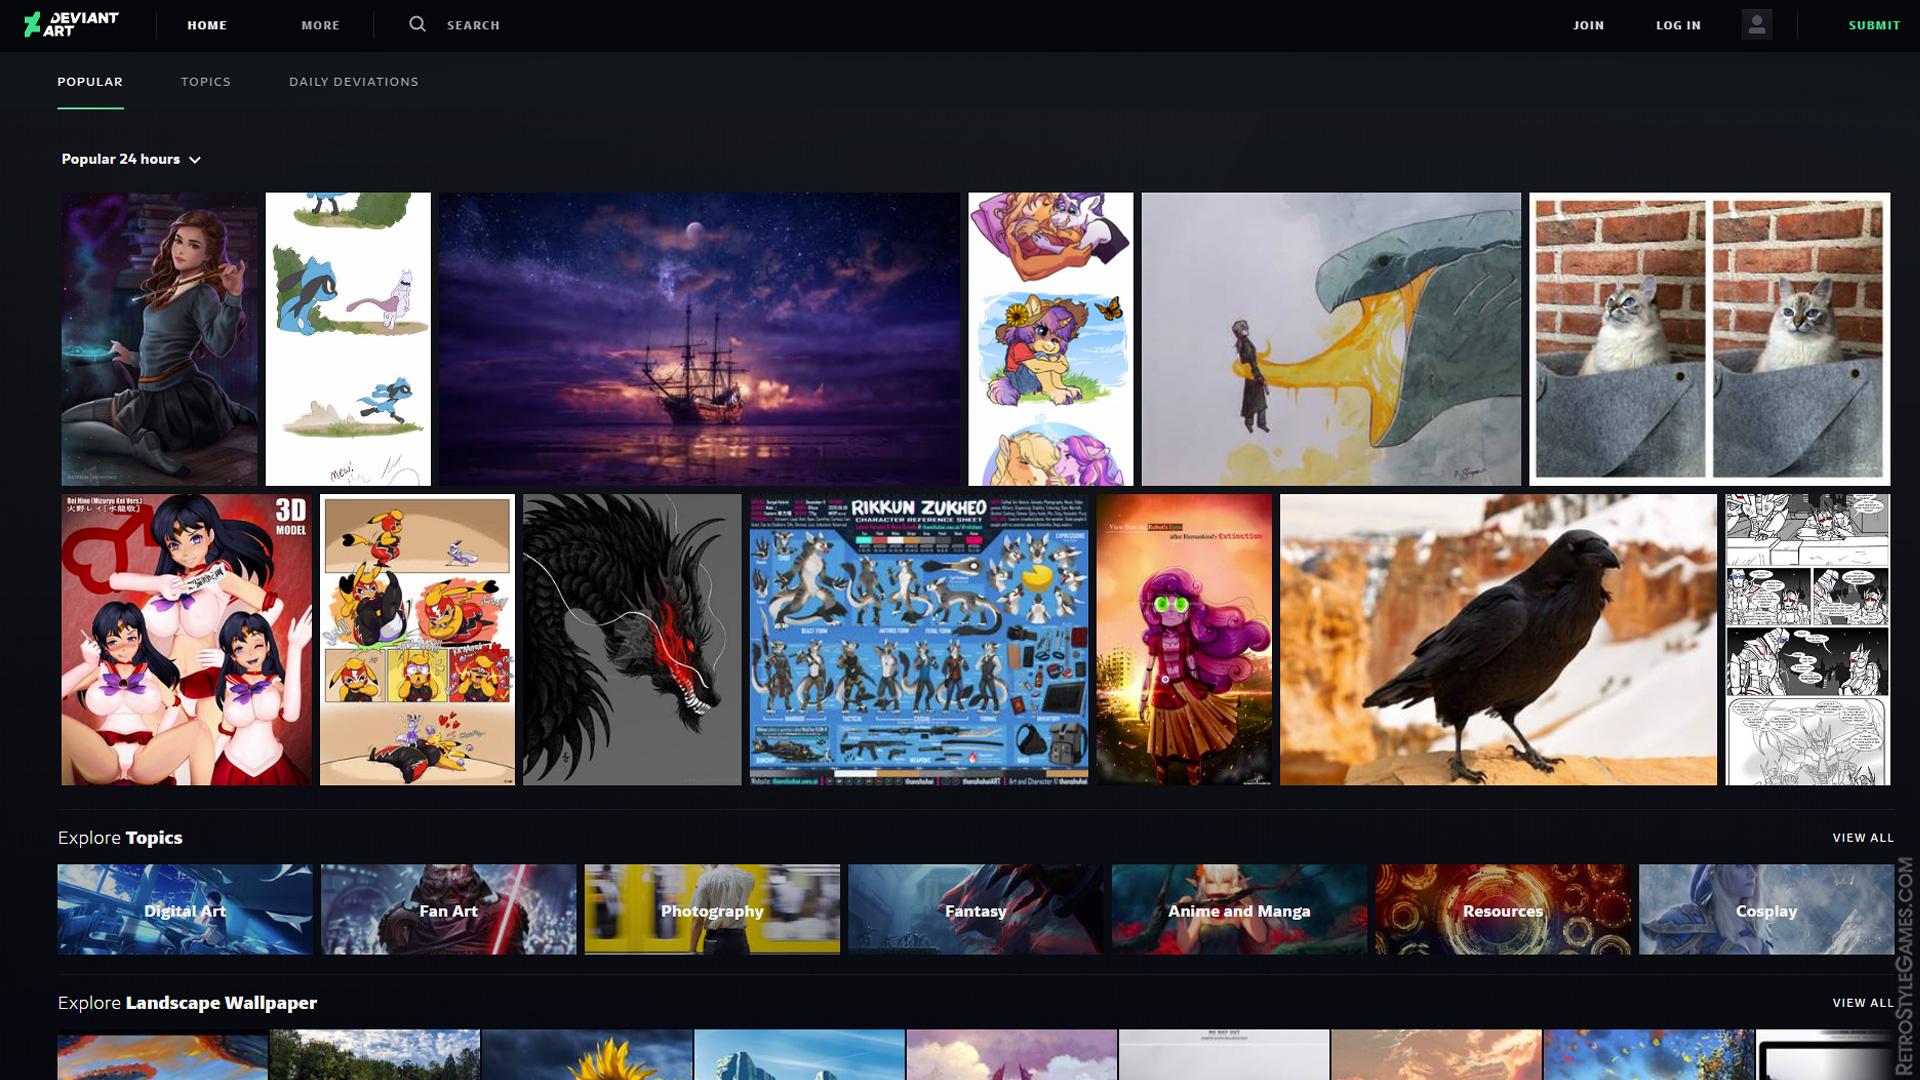Open the Pikachu comic strip artwork
The height and width of the screenshot is (1080, 1920).
[x=417, y=639]
